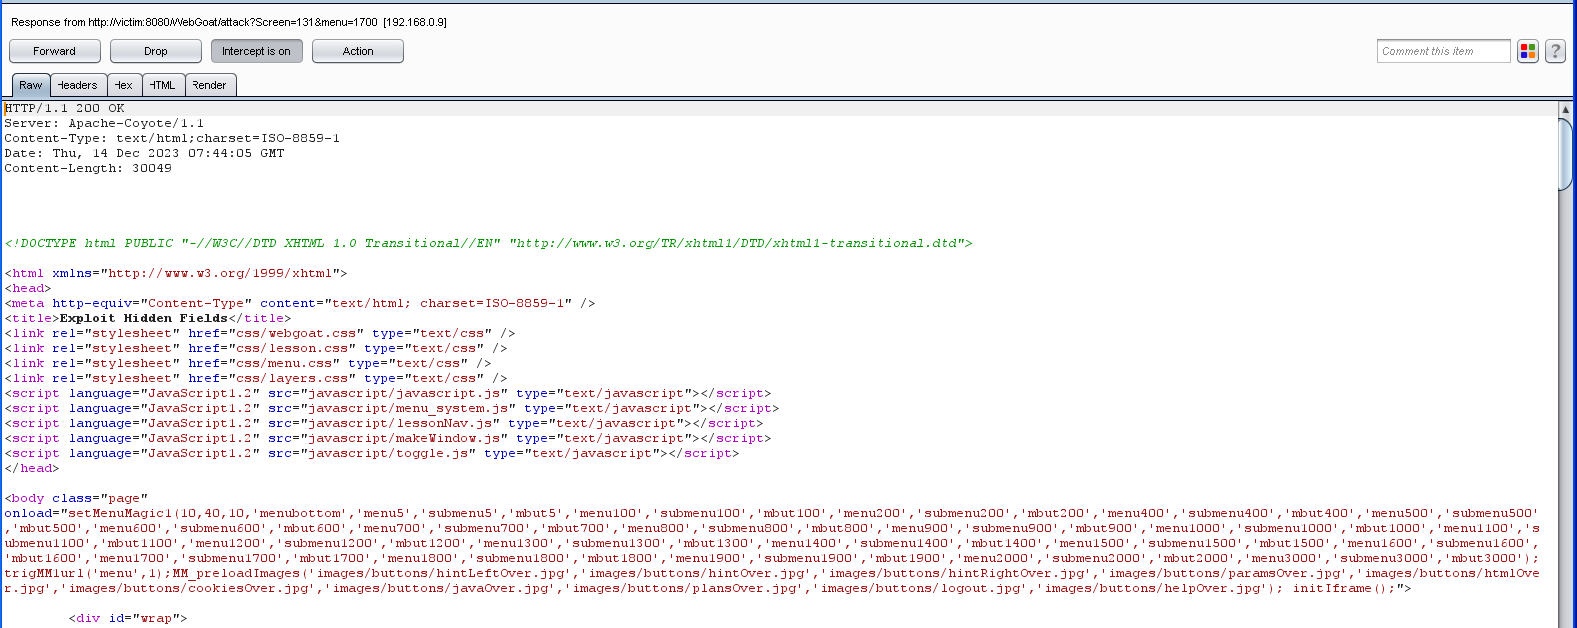Click the HTTP/1.1 200 OK status line
Viewport: 1577px width, 628px height.
(x=65, y=108)
